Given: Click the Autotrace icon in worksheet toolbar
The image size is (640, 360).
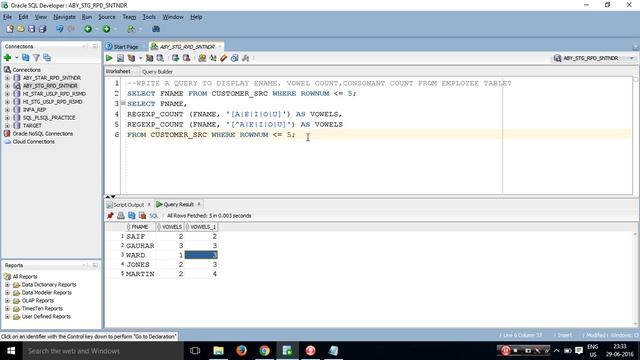Looking at the screenshot, I should tap(149, 58).
